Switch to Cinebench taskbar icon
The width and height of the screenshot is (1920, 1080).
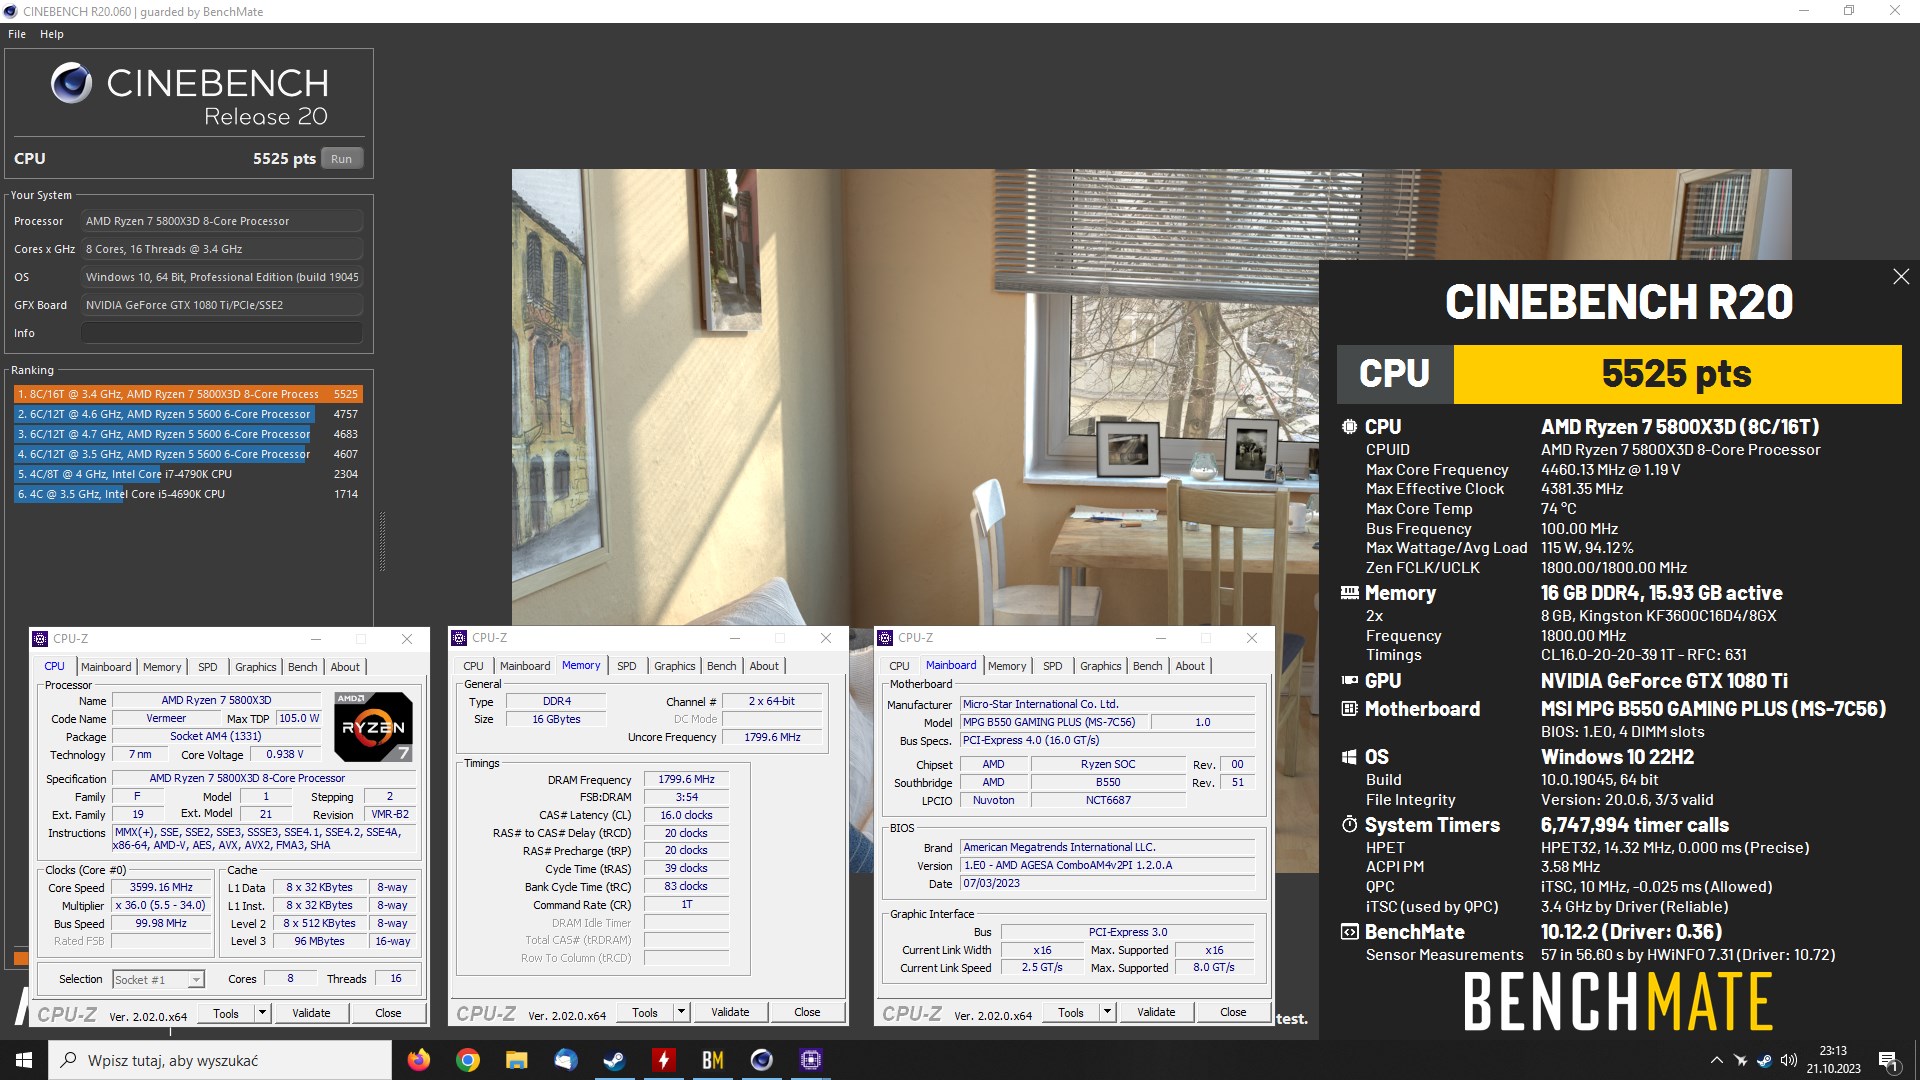(x=761, y=1060)
